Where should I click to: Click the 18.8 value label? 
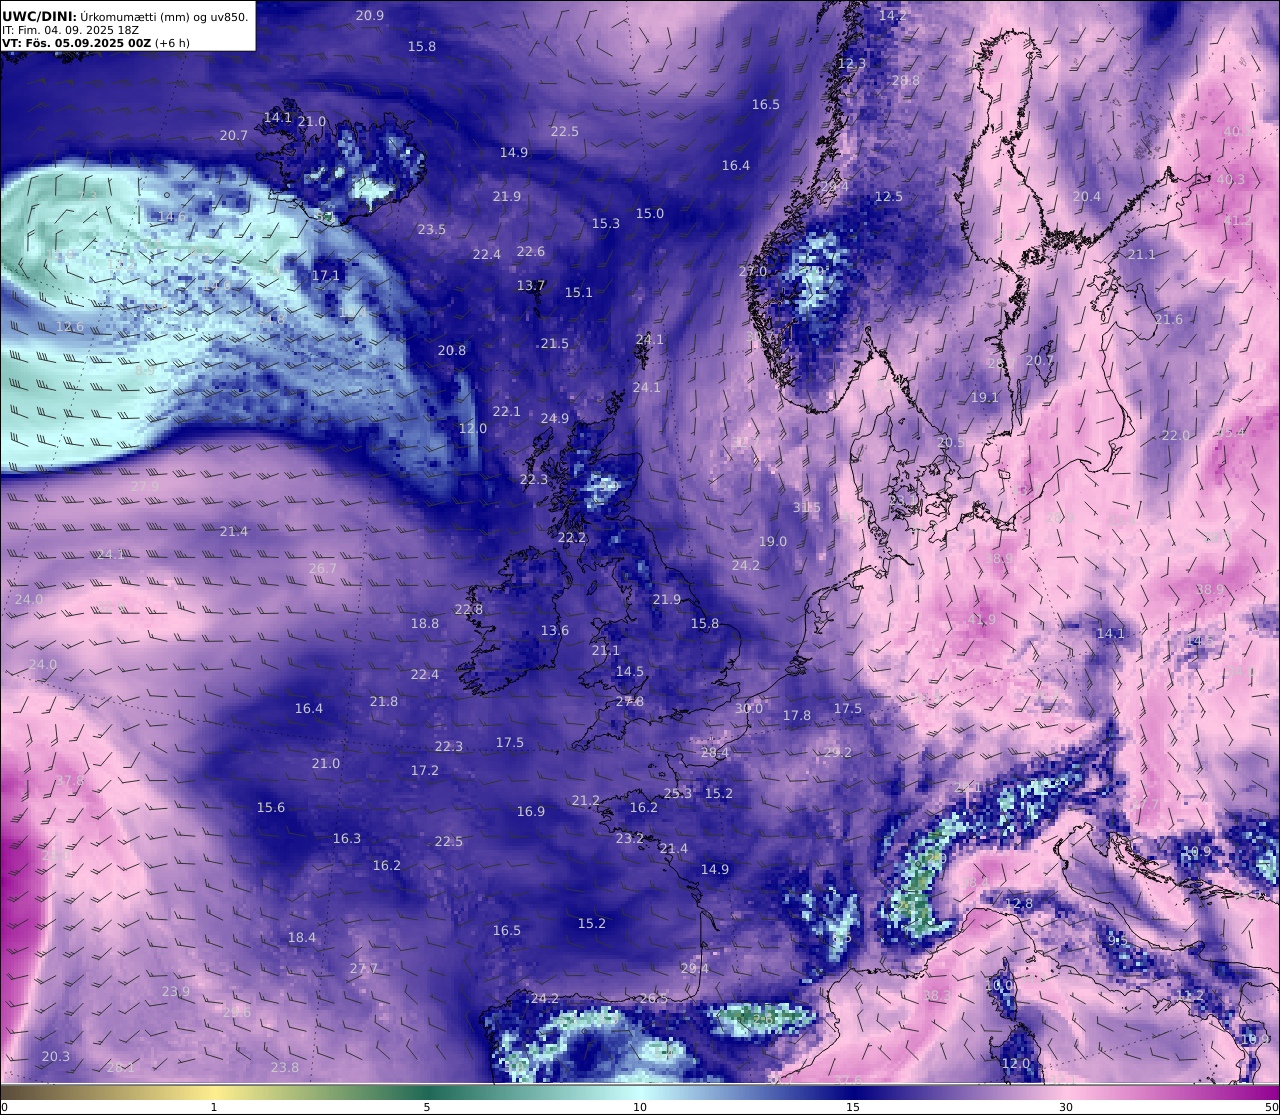[425, 624]
